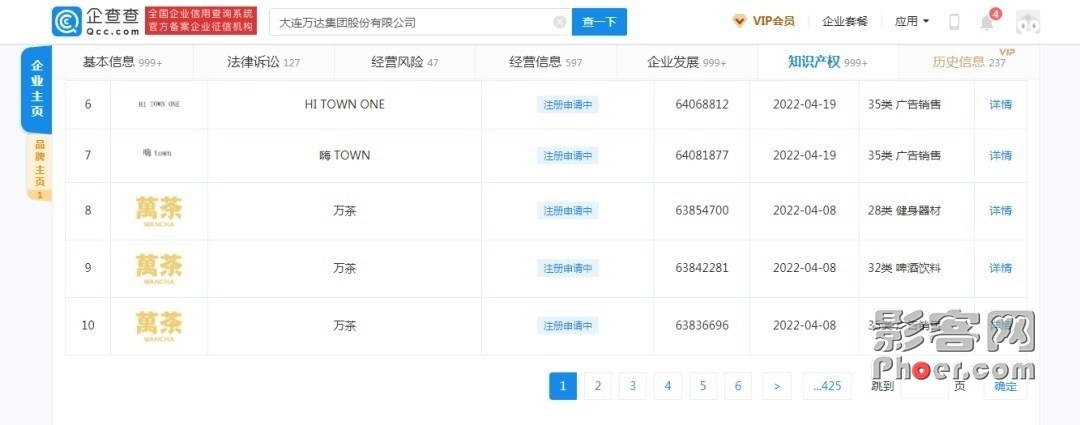The height and width of the screenshot is (425, 1080).
Task: Click the 查一下 search button
Action: tap(599, 22)
